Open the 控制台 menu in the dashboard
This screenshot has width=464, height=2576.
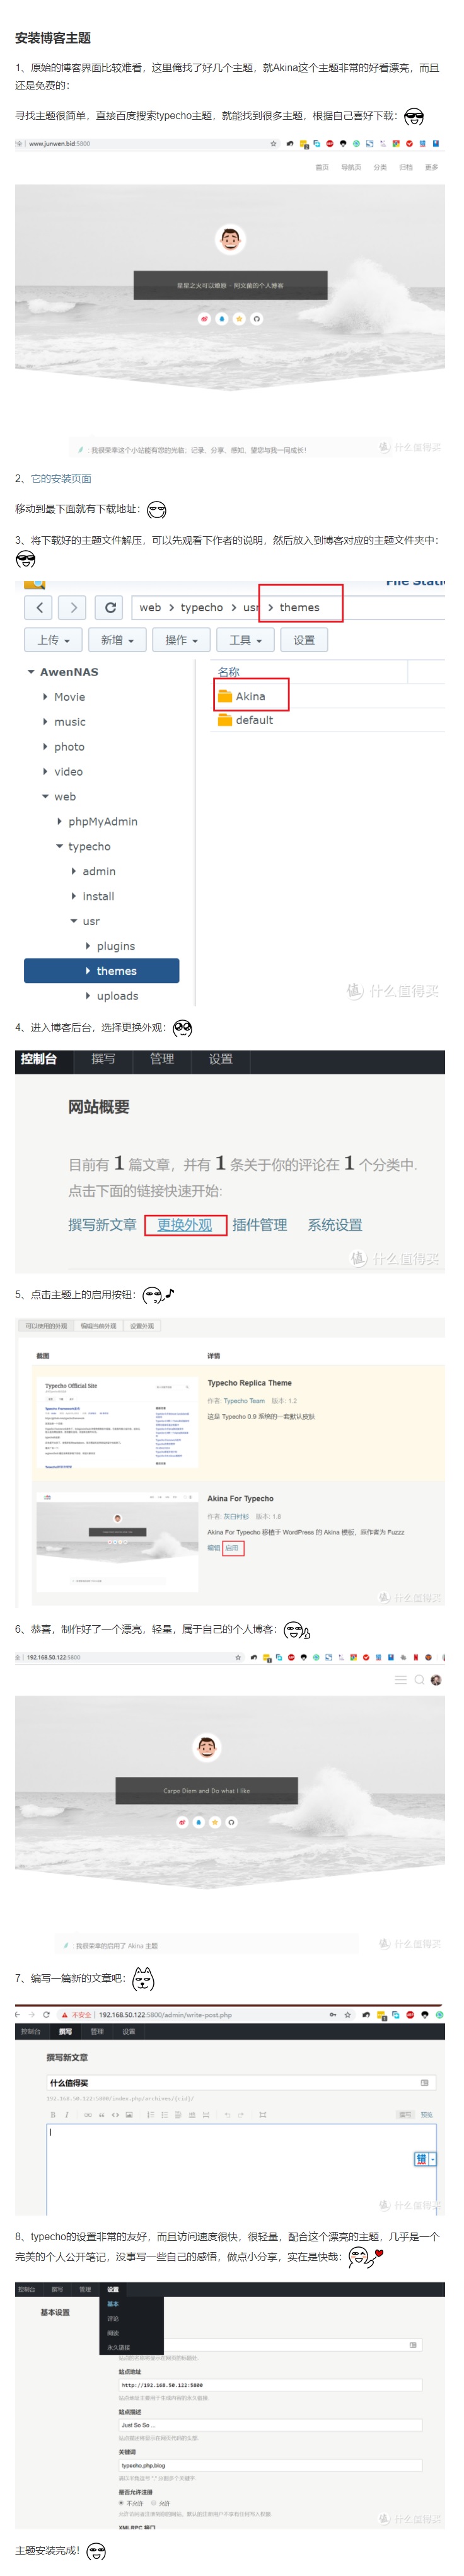click(38, 1060)
